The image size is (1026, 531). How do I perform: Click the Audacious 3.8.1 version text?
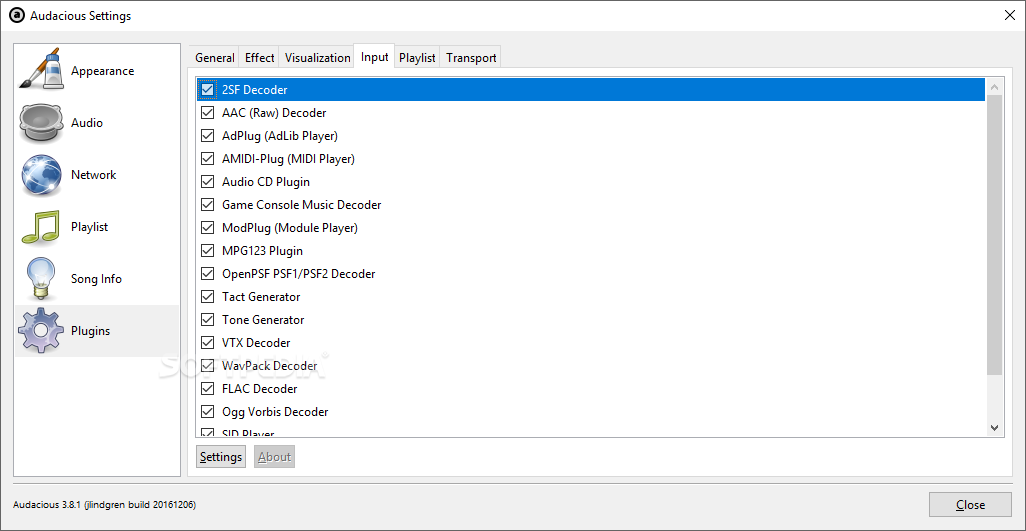click(104, 505)
